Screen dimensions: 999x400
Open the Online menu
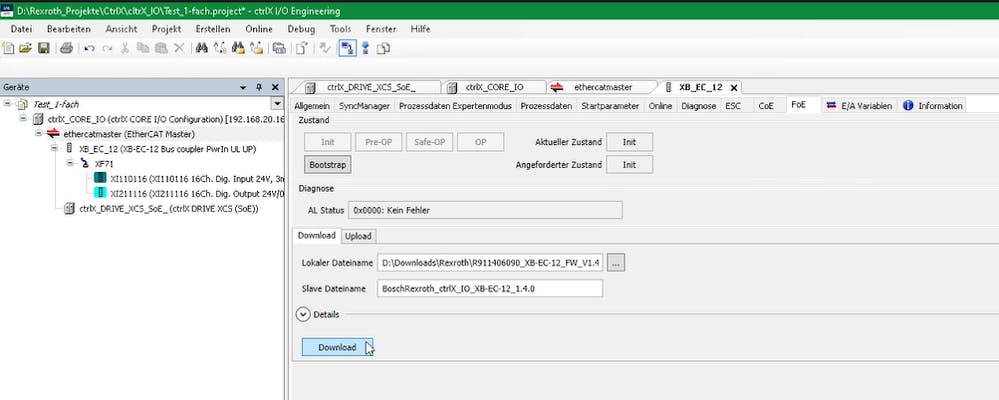click(x=259, y=29)
